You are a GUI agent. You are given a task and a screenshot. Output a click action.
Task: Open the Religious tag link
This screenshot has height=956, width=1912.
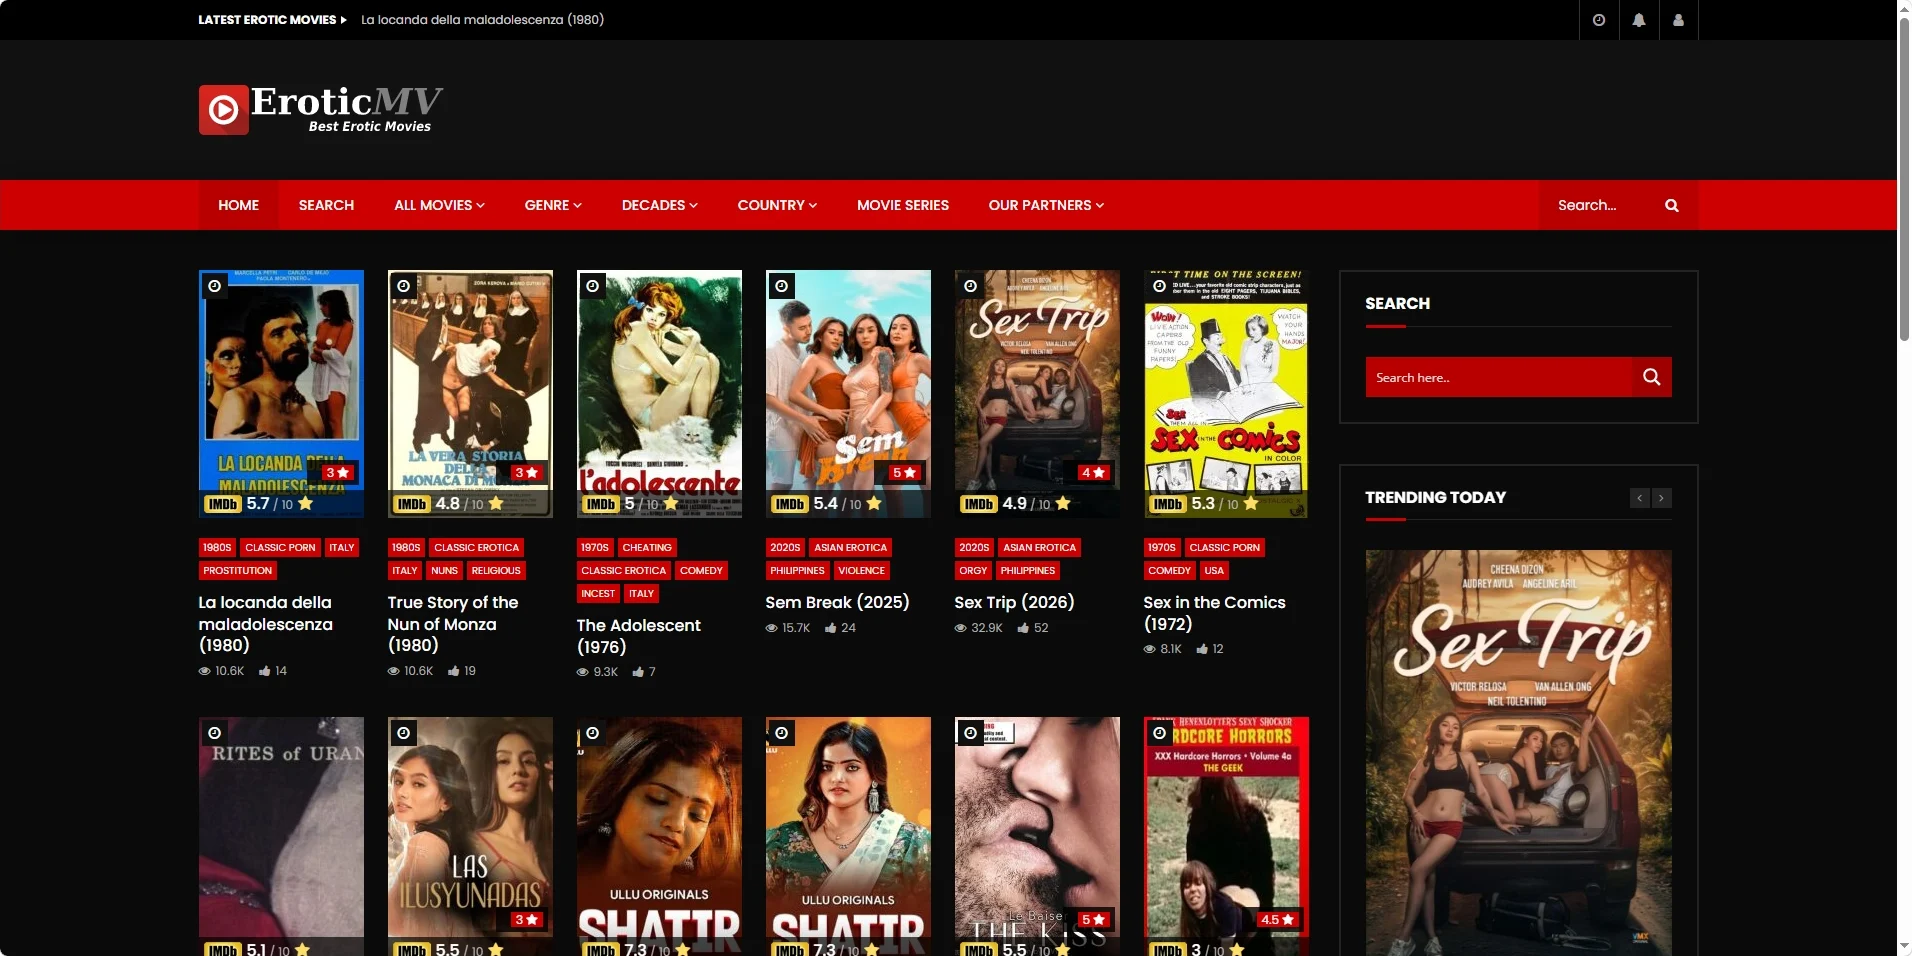click(496, 571)
